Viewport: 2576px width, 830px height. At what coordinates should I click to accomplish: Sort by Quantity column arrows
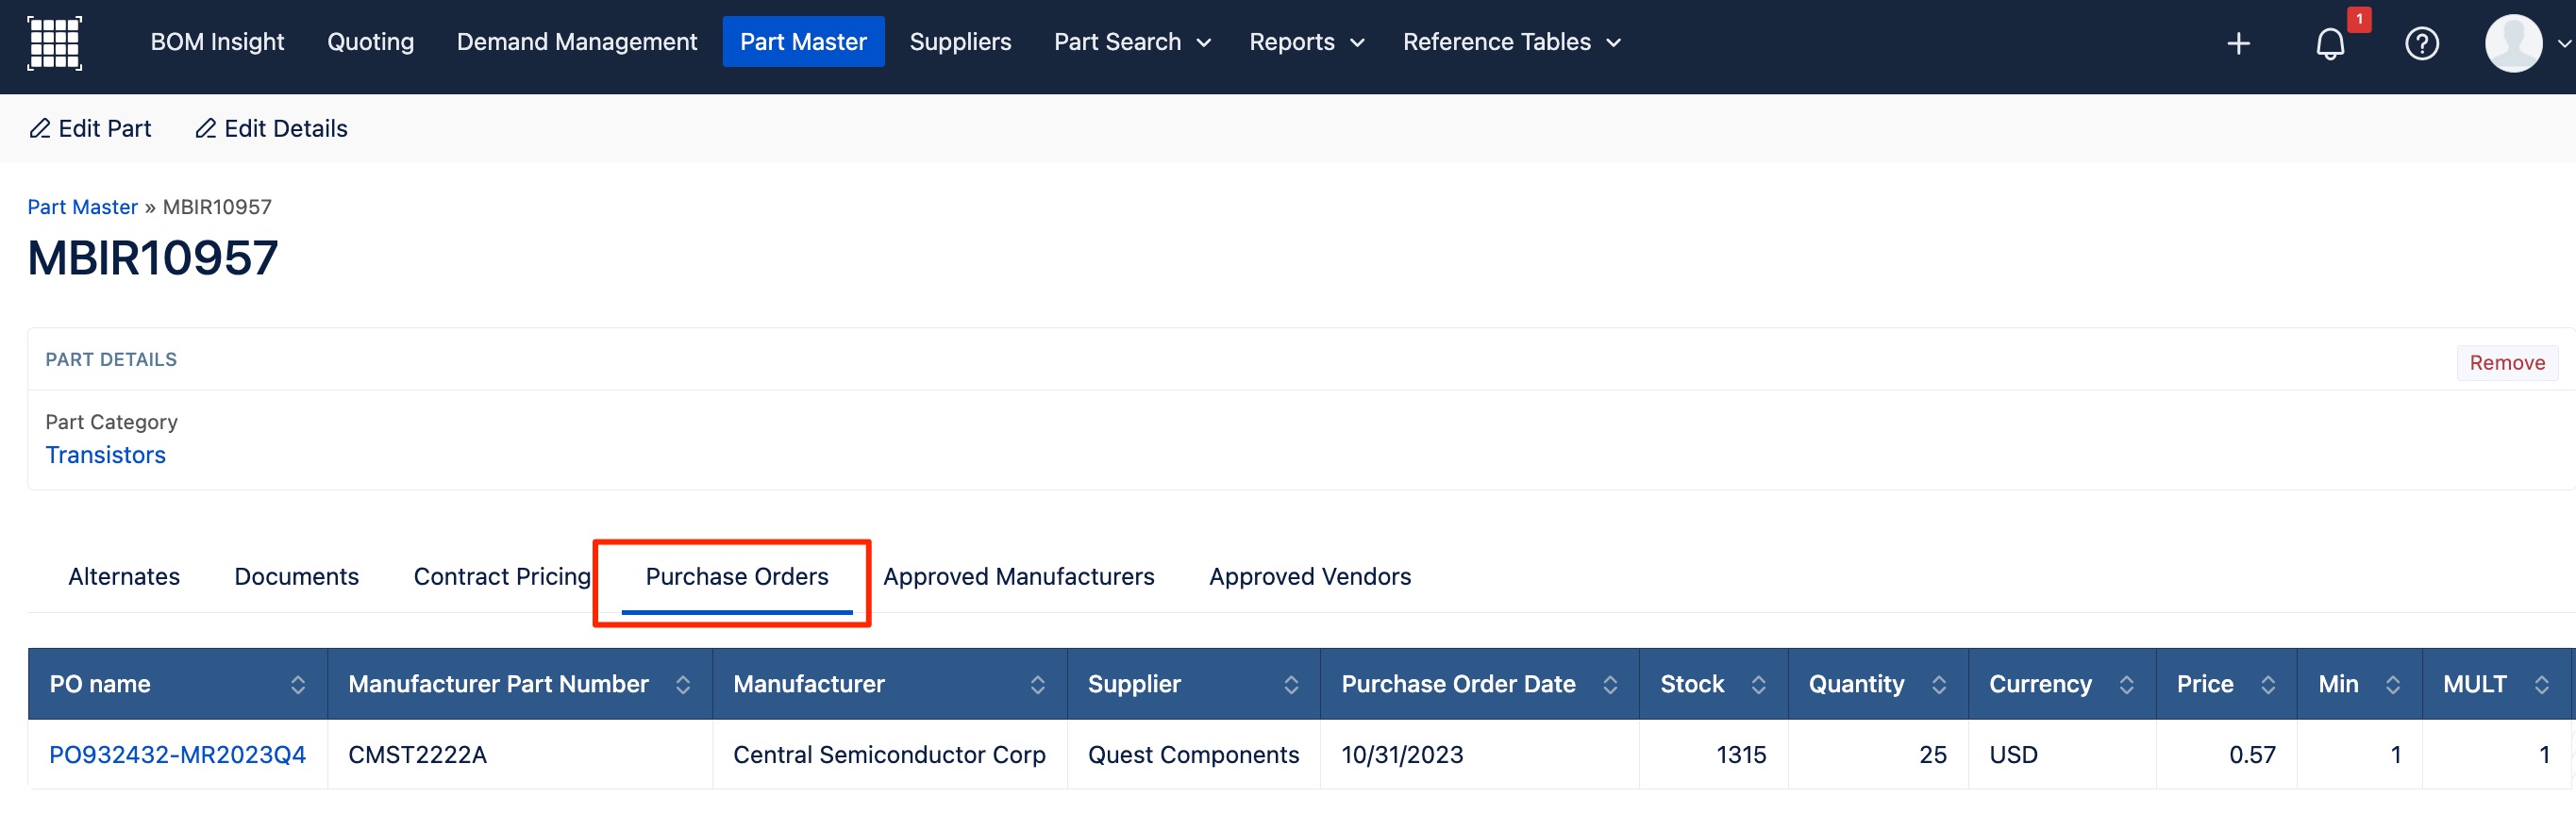pyautogui.click(x=1939, y=684)
